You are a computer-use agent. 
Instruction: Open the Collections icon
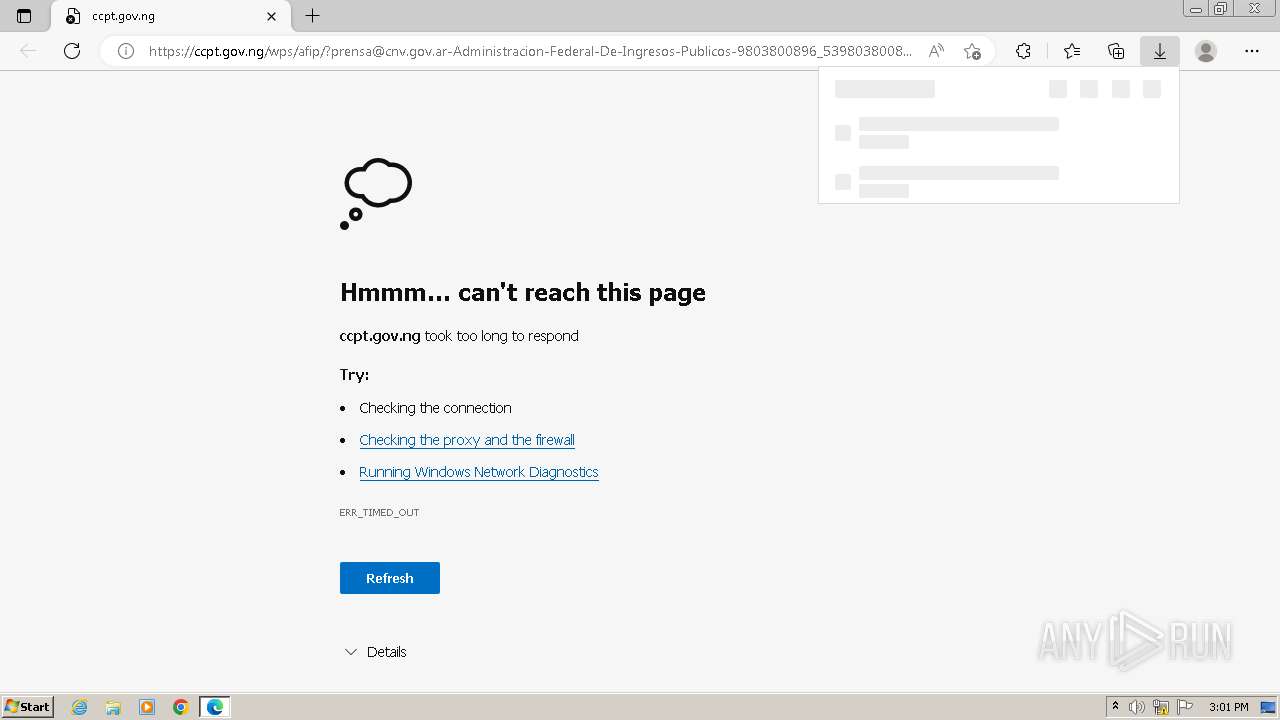(x=1116, y=51)
